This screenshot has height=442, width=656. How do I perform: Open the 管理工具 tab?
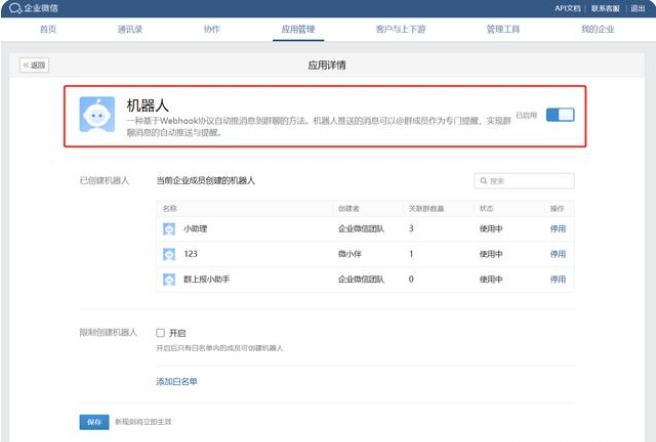pos(503,29)
